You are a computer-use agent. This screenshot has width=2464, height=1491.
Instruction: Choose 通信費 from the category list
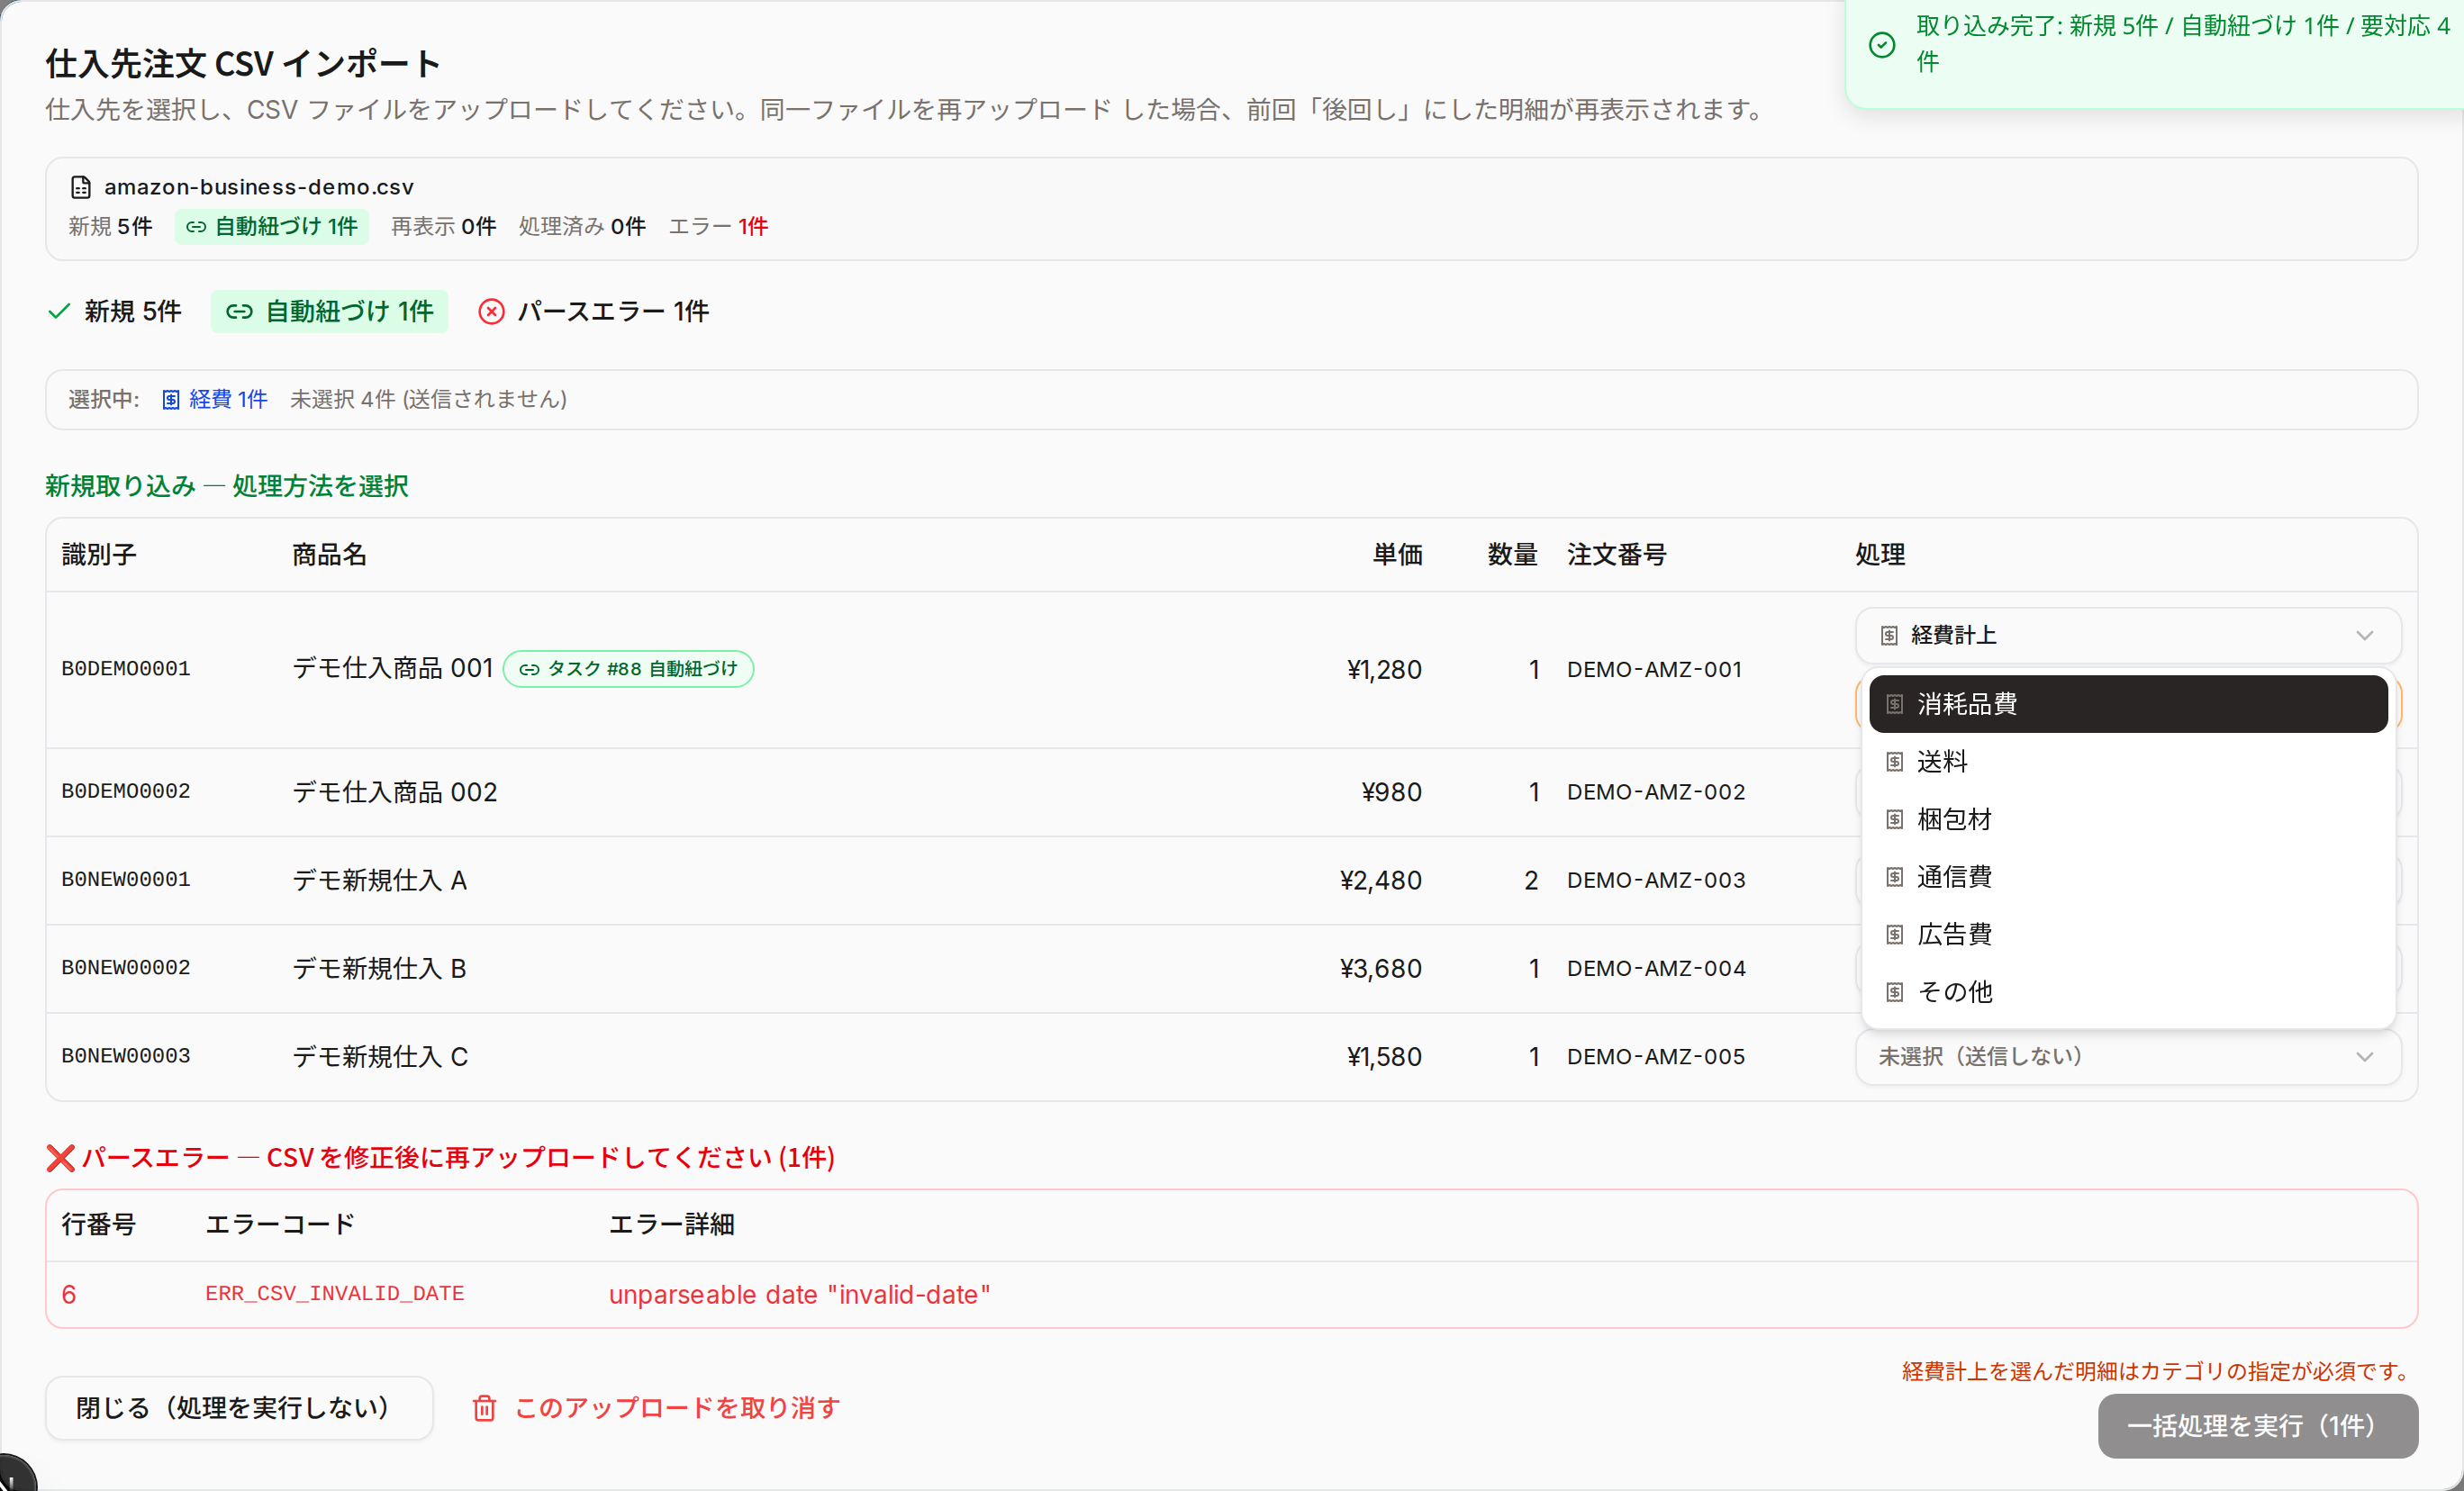tap(2127, 877)
